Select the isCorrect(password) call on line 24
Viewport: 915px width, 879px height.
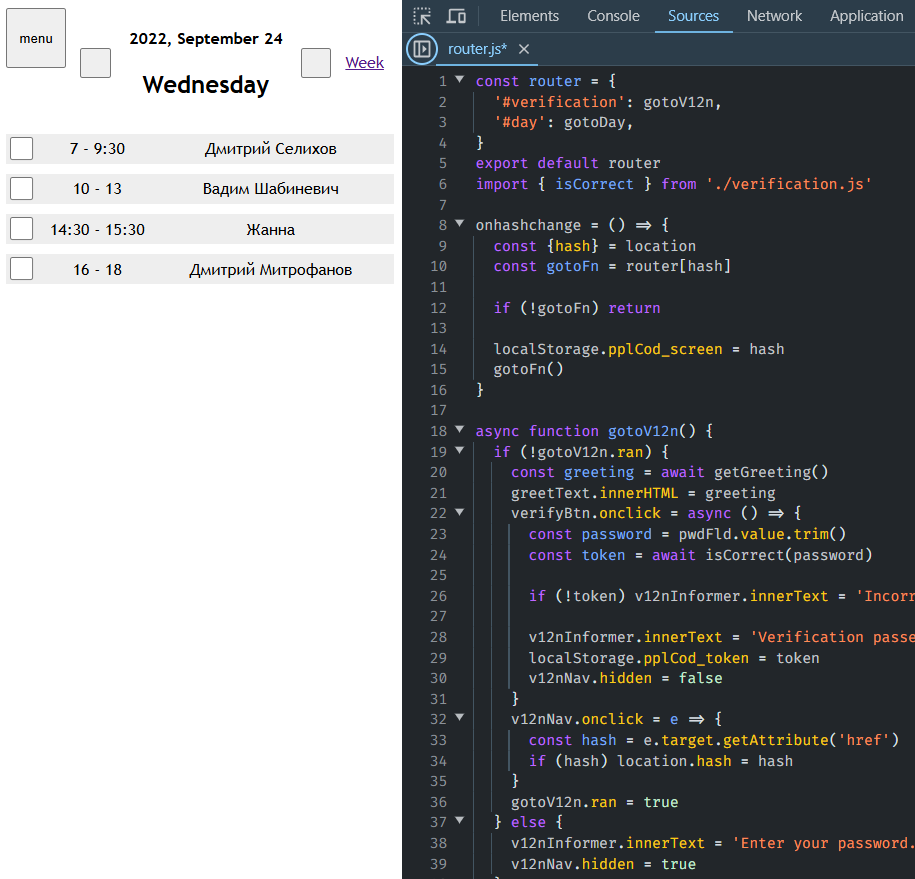pos(789,555)
